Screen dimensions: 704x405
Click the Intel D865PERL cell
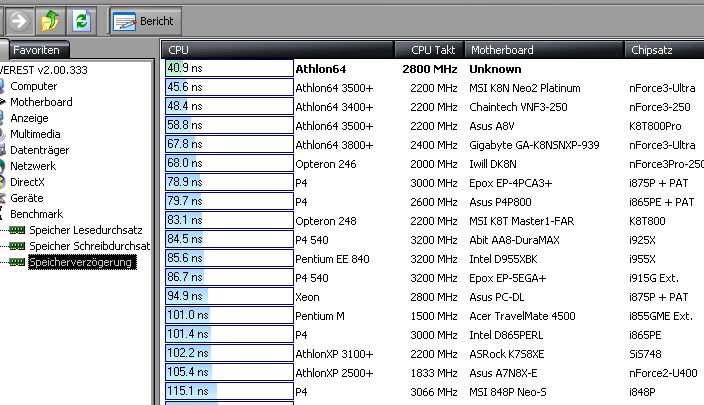coord(506,335)
